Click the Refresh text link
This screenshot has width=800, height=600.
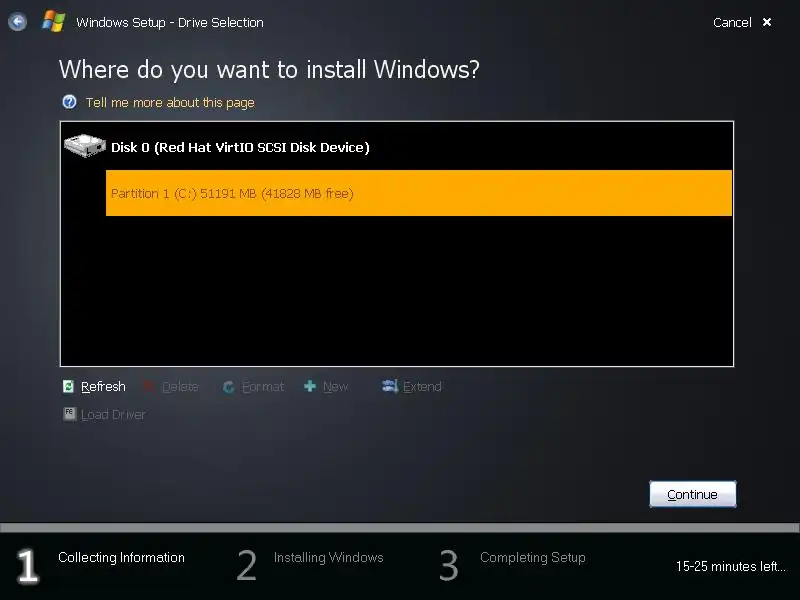point(103,387)
